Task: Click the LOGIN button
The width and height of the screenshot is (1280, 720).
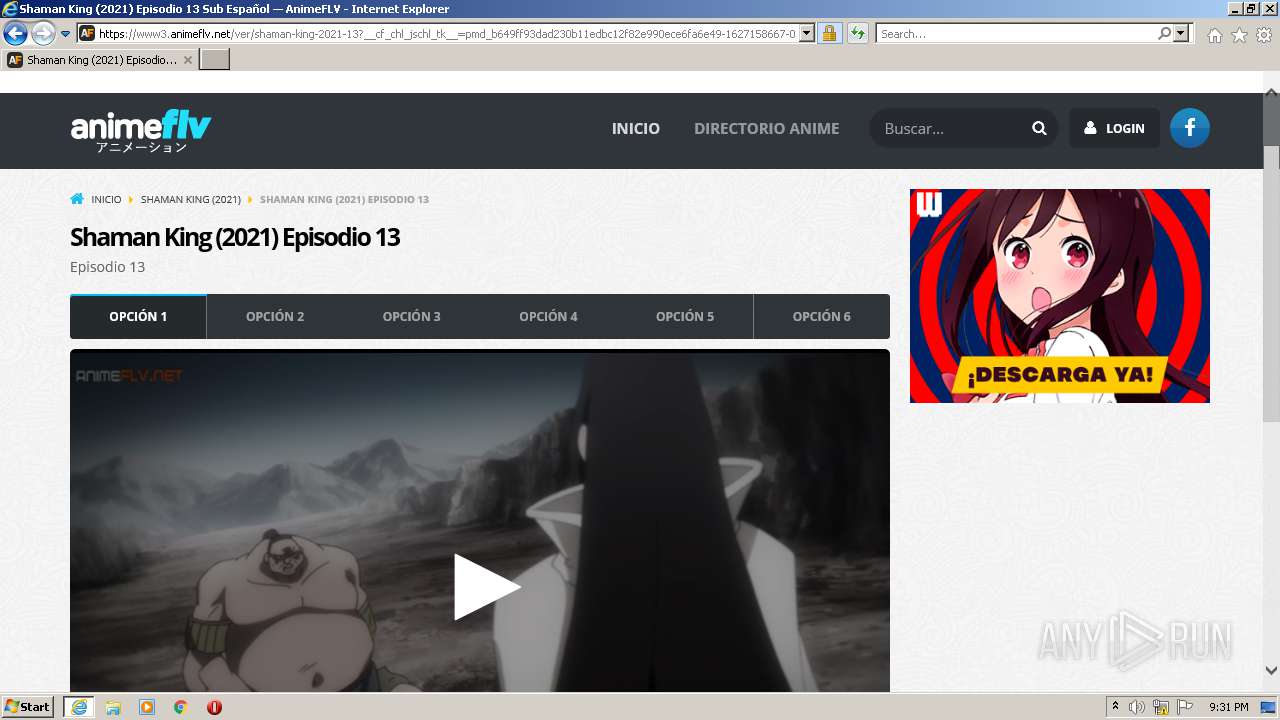Action: pyautogui.click(x=1114, y=128)
